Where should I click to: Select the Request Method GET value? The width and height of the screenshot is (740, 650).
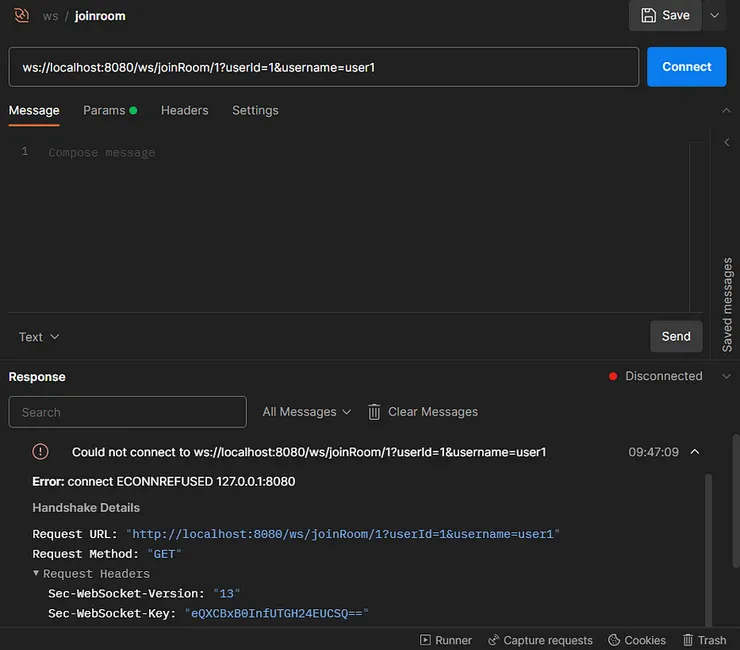point(164,554)
